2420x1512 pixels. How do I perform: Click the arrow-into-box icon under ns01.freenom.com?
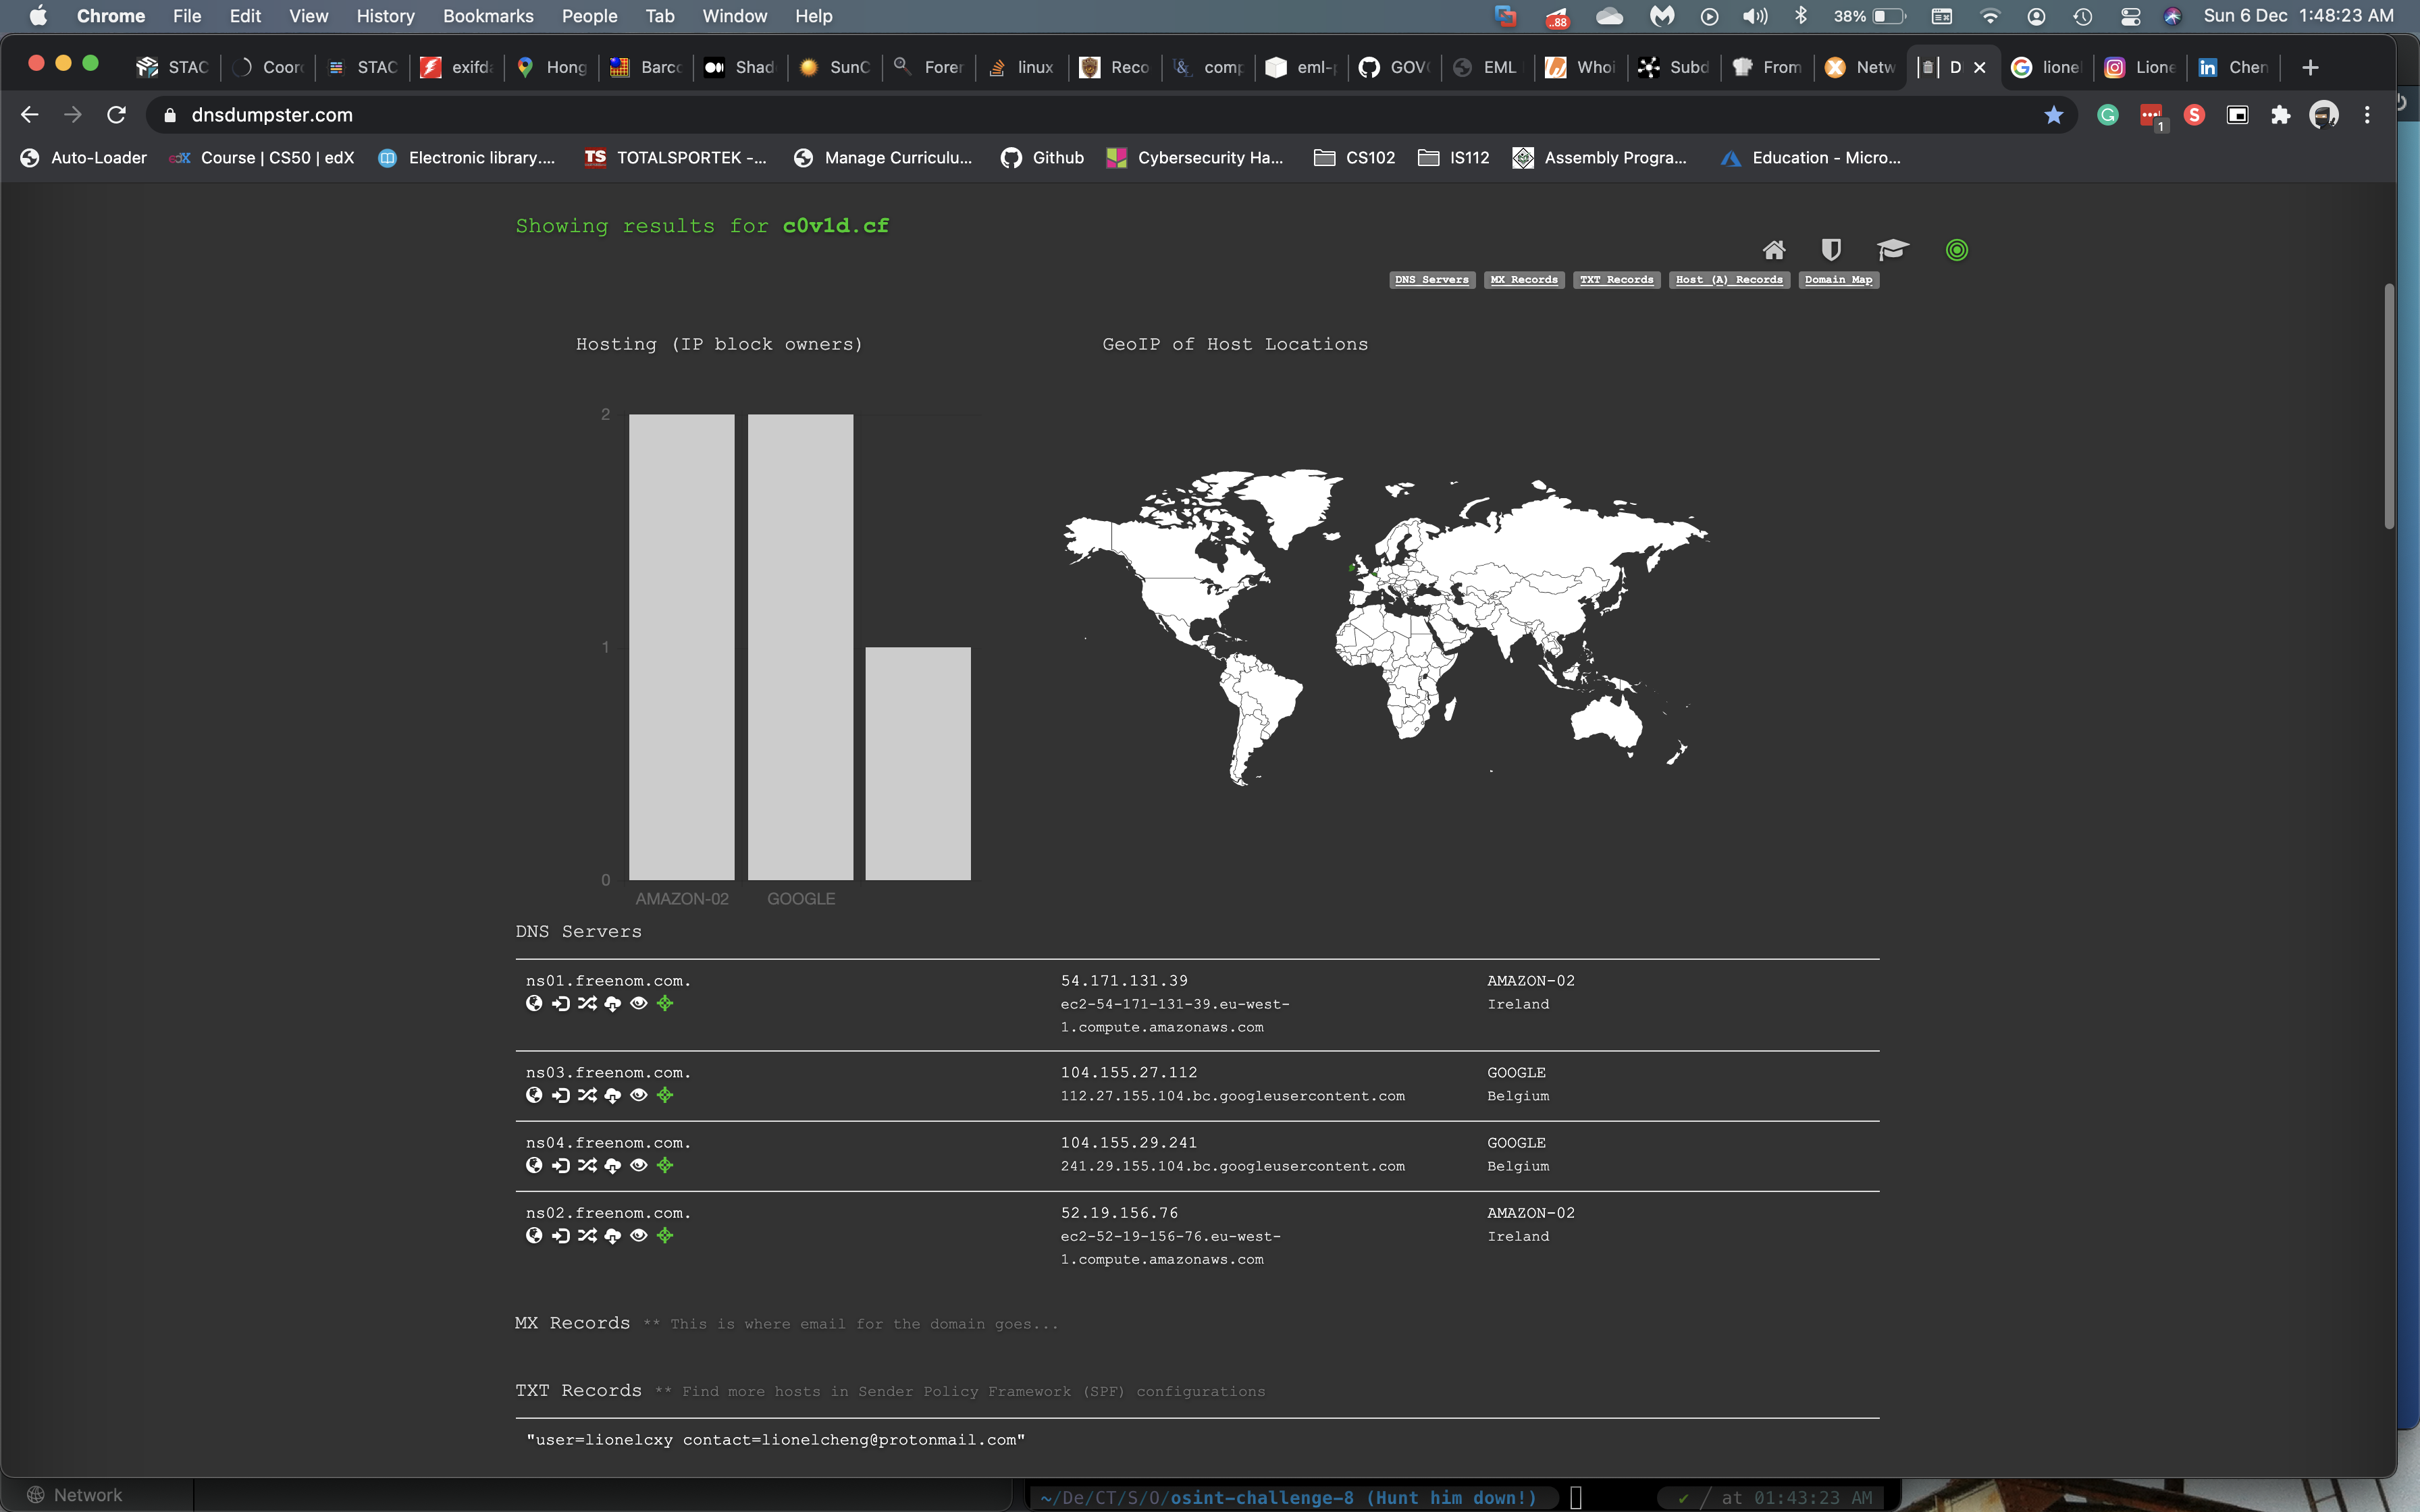(561, 1003)
